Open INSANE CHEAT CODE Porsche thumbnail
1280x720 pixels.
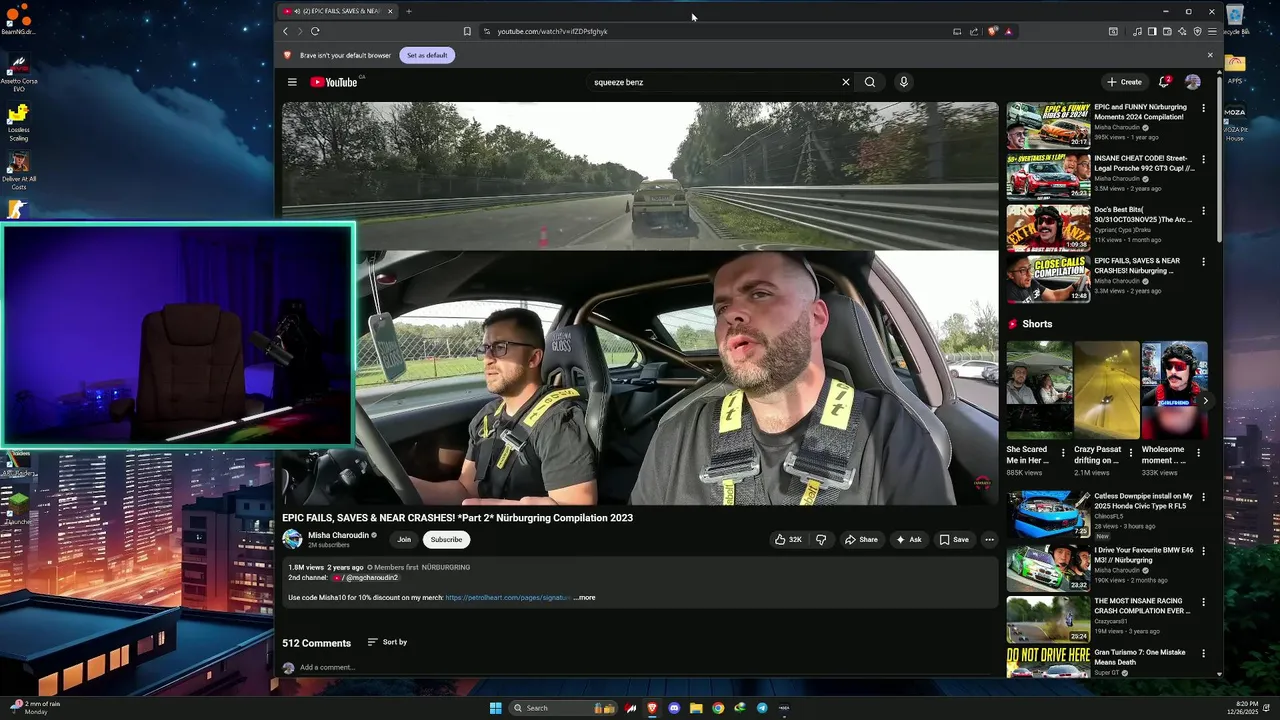point(1048,176)
